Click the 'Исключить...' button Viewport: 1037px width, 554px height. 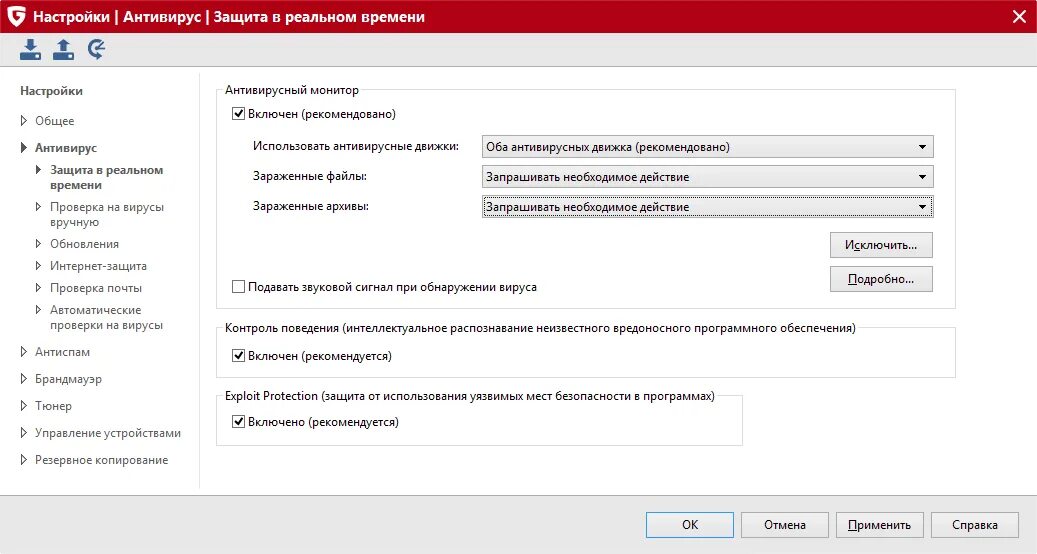881,245
